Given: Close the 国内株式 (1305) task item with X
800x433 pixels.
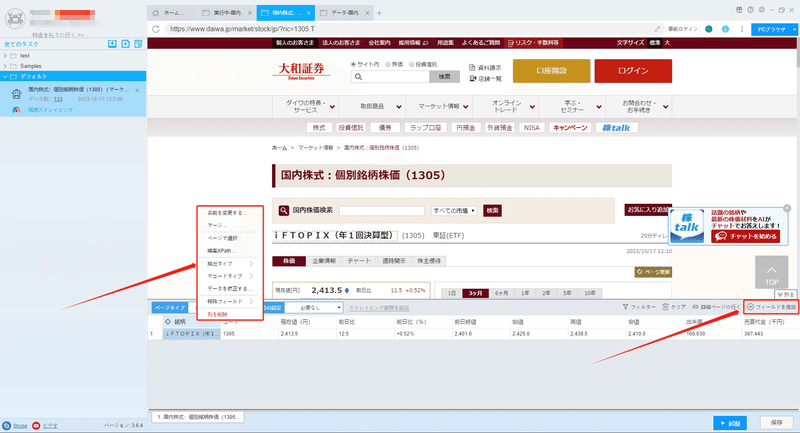Looking at the screenshot, I should [x=137, y=90].
